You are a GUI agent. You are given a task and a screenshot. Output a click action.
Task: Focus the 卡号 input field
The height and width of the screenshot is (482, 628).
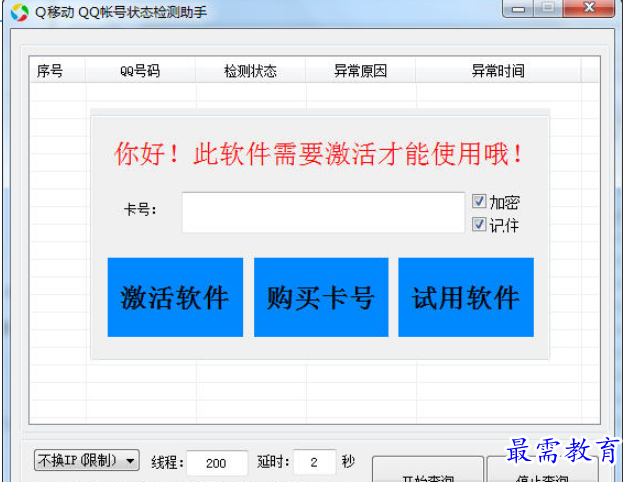pos(323,212)
